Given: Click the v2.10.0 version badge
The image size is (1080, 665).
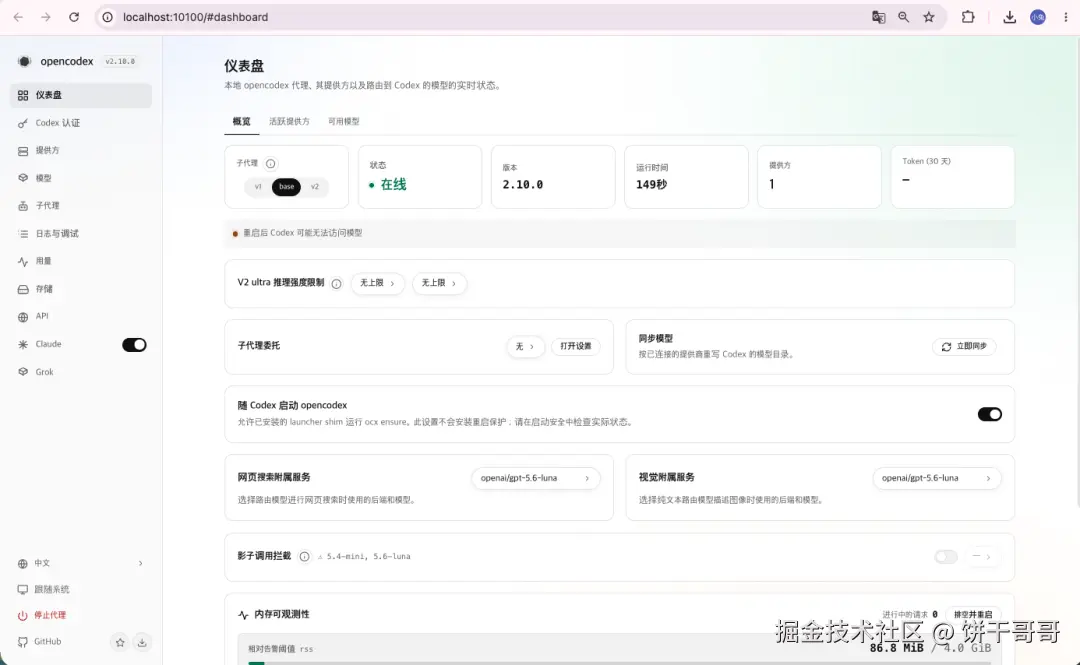Looking at the screenshot, I should coord(120,61).
